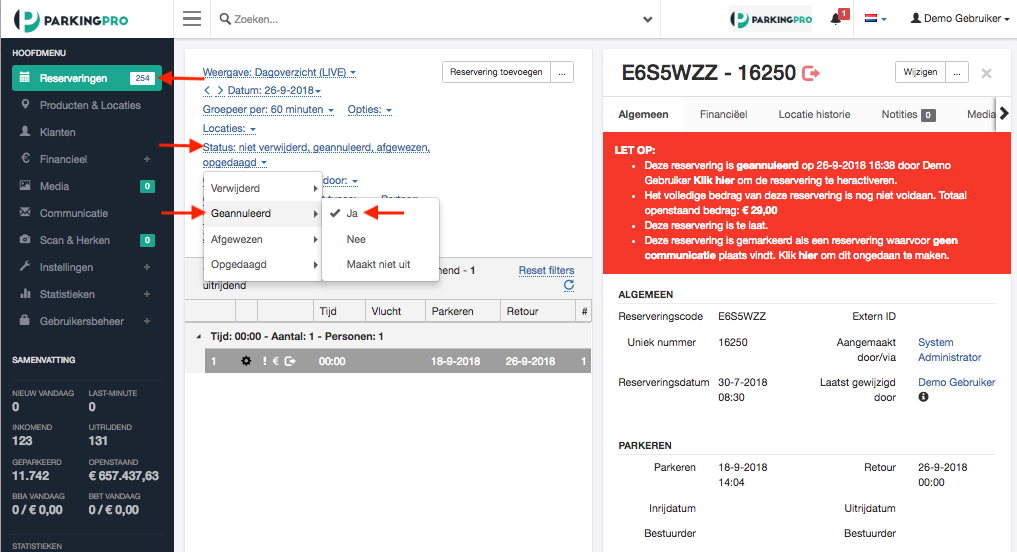The width and height of the screenshot is (1017, 552).
Task: Expand Statistieken with the plus icon
Action: click(x=147, y=294)
